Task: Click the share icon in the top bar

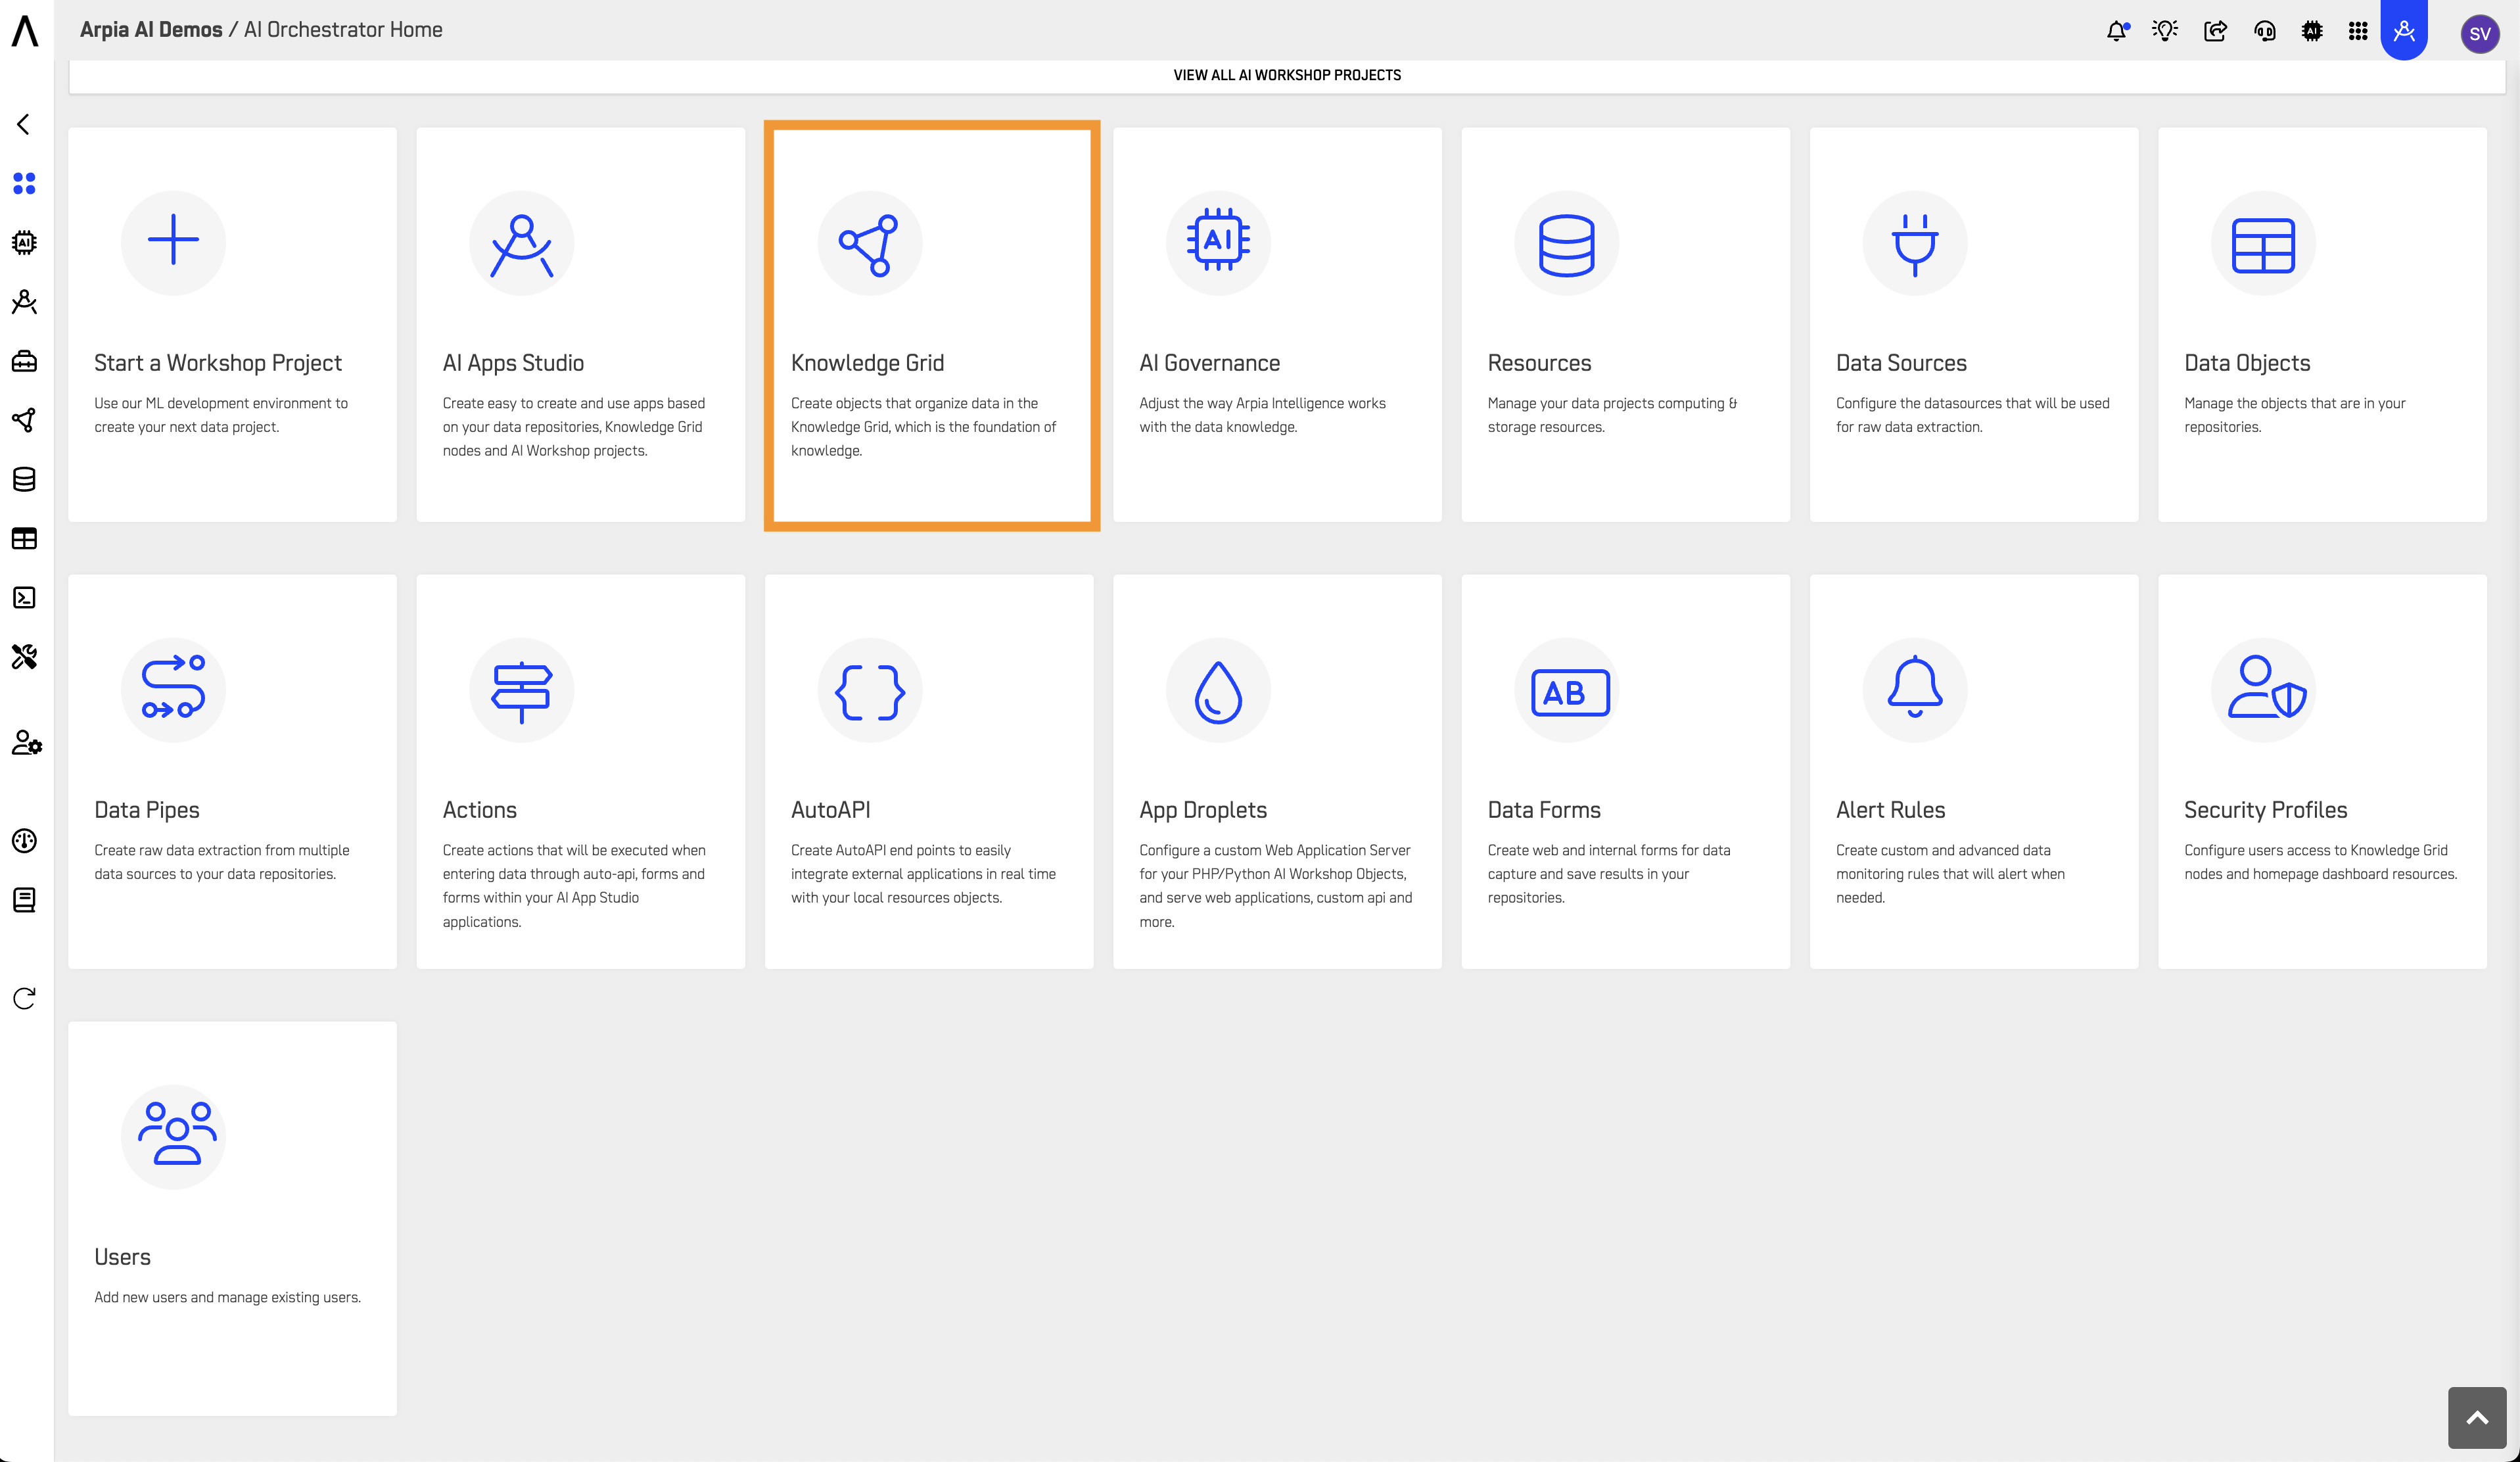Action: (2215, 31)
